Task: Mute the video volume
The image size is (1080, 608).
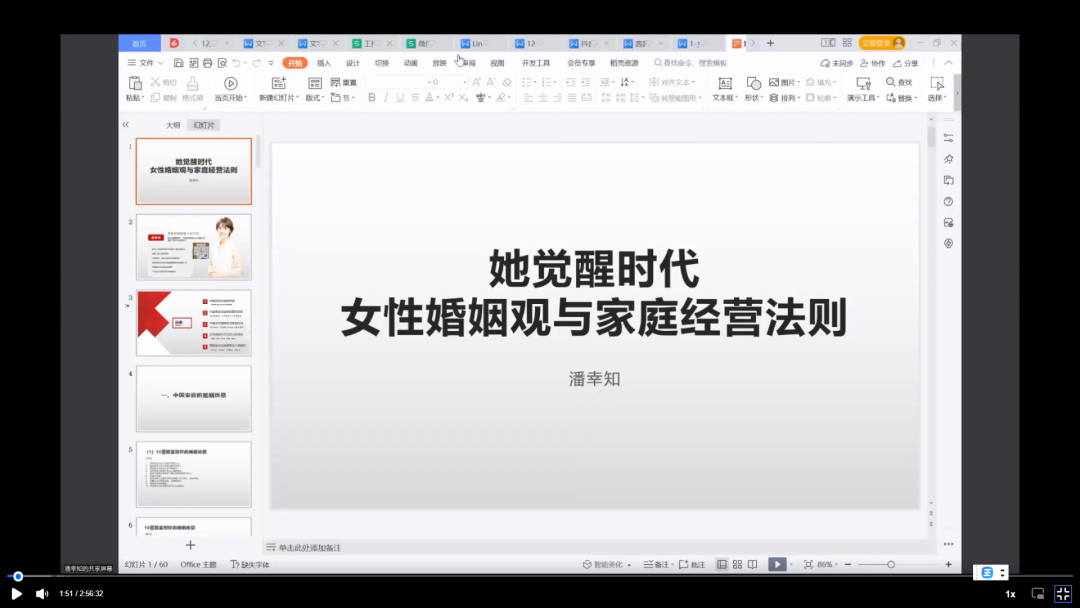Action: point(42,593)
